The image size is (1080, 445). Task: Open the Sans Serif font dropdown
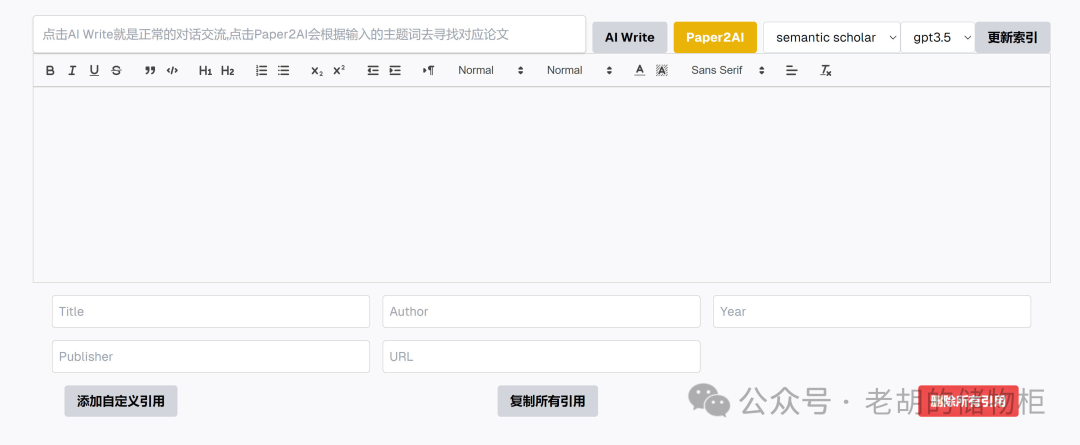coord(727,70)
